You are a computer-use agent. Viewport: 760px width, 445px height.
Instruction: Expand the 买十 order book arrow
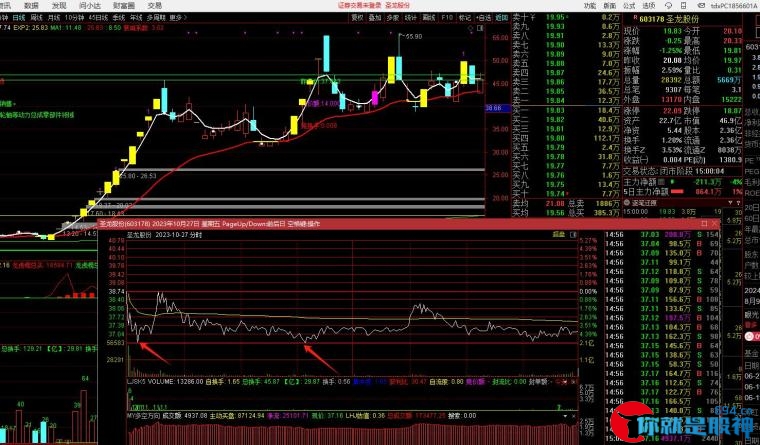pyautogui.click(x=568, y=194)
